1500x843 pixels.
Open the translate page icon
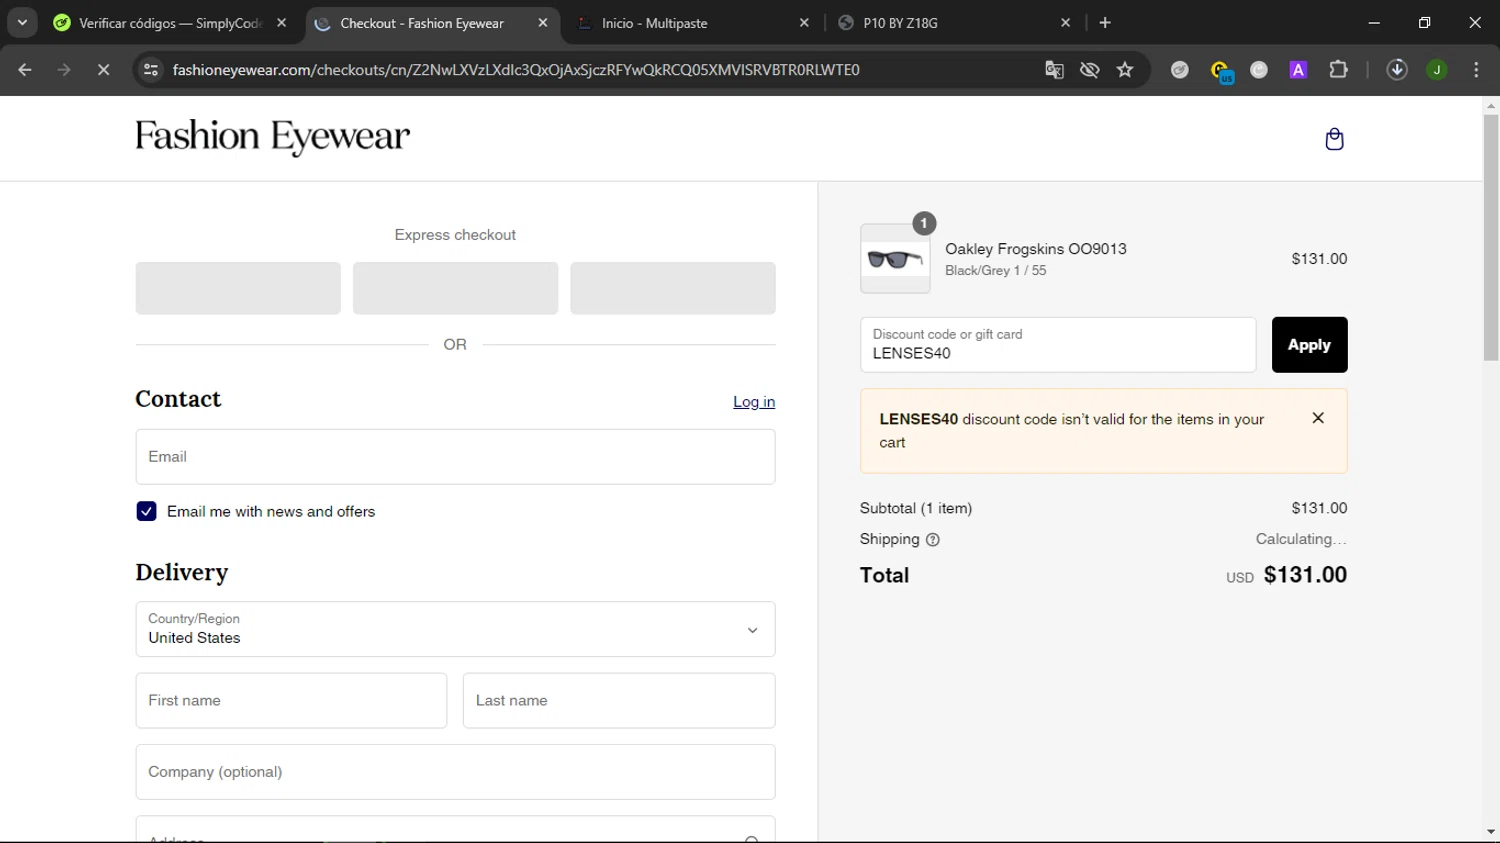1054,70
